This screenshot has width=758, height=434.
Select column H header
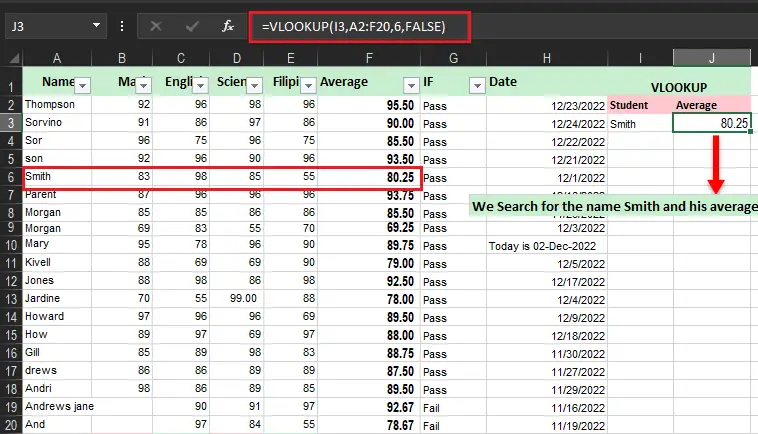click(547, 58)
